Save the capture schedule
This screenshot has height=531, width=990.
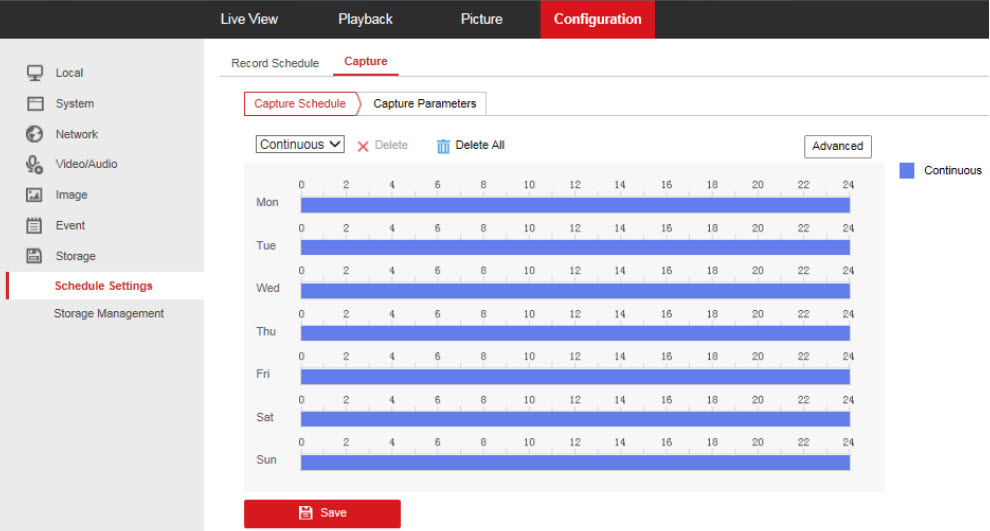tap(322, 513)
